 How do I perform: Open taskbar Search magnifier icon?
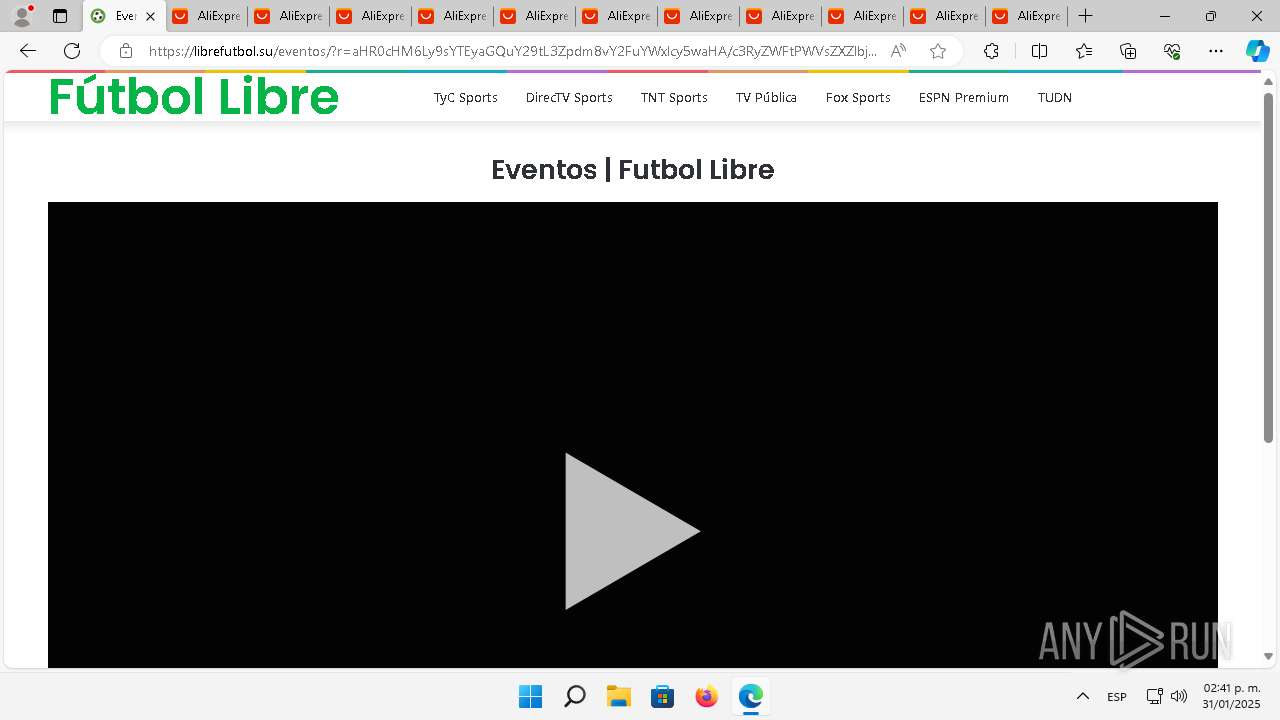point(574,696)
